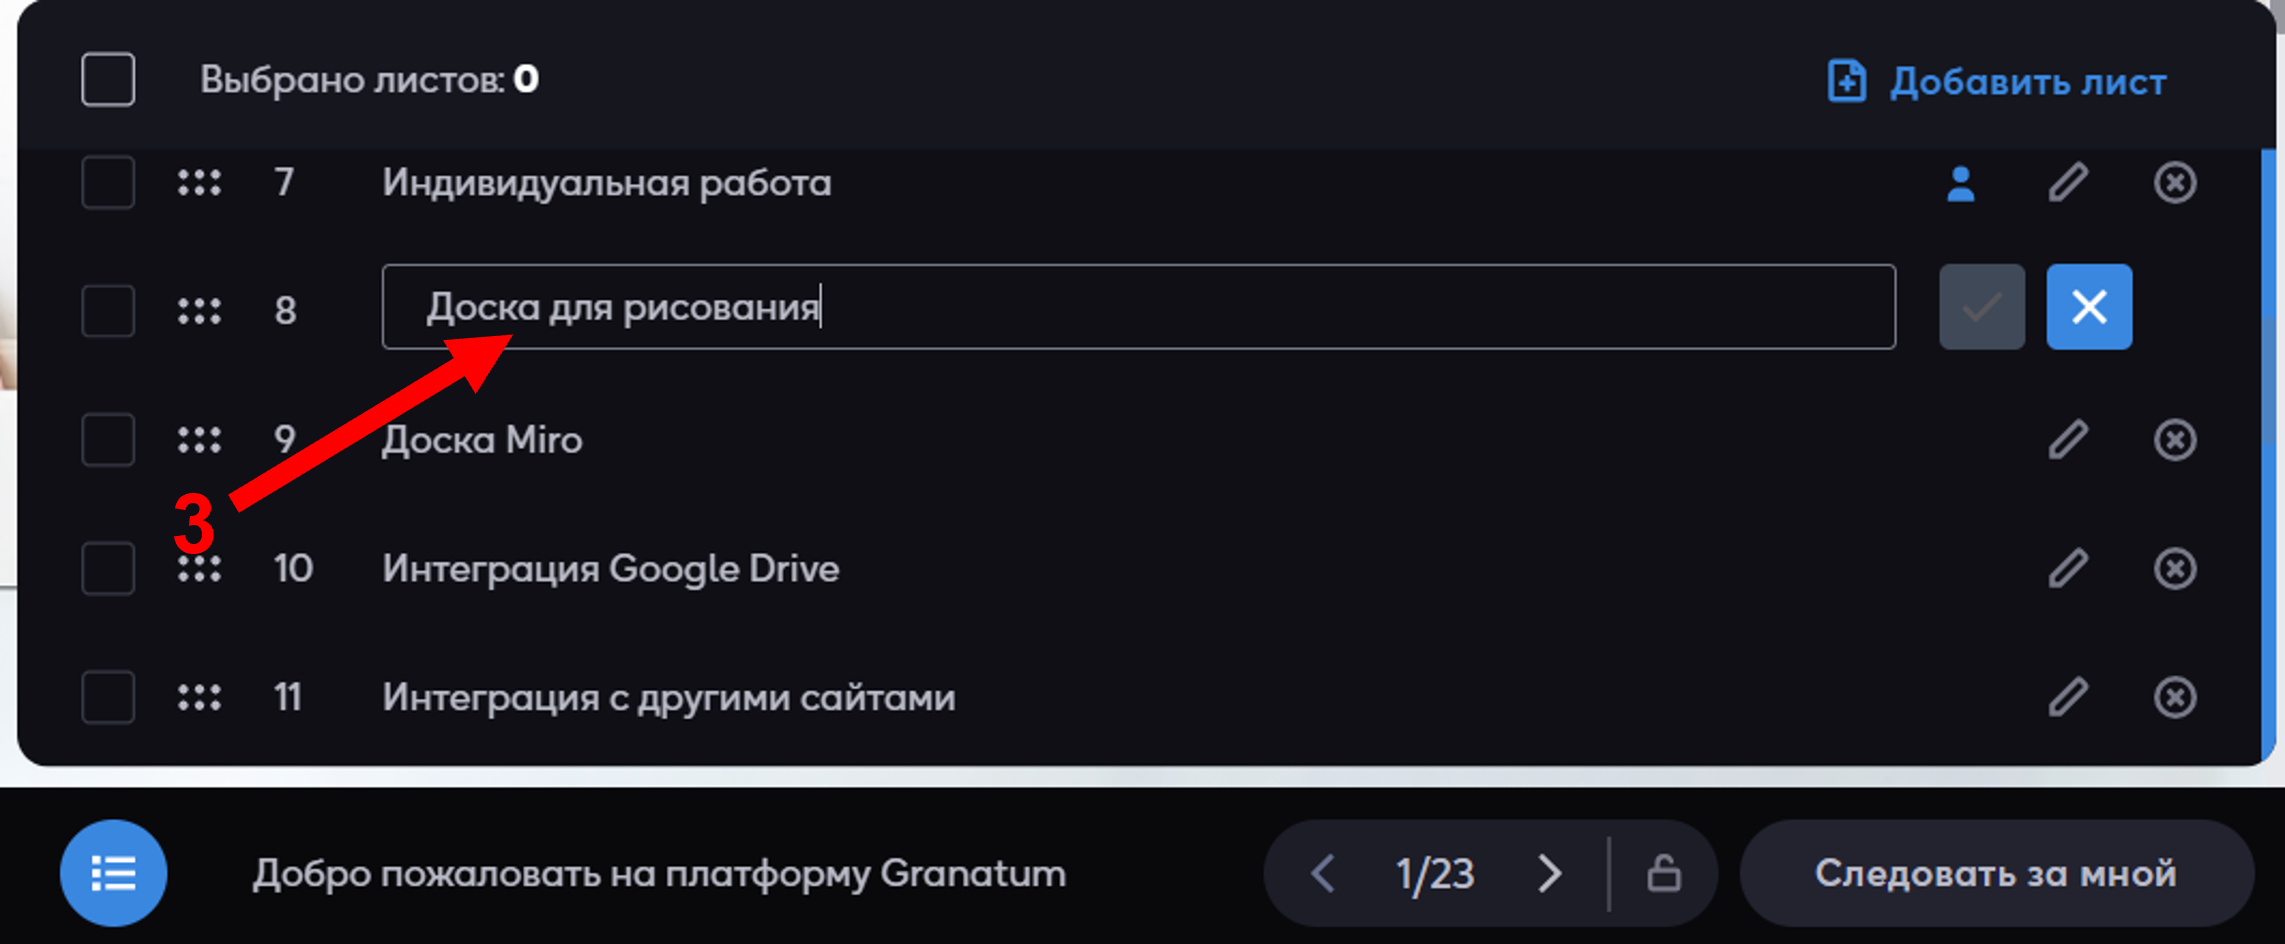Click the edit pencil for Индивидуальная работа

(x=2068, y=183)
